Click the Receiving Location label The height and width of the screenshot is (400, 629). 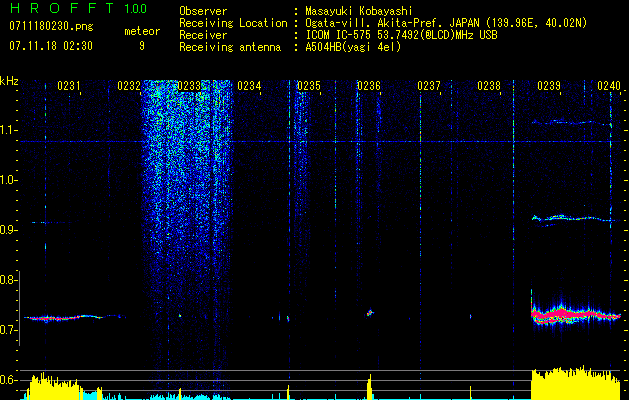[x=233, y=23]
